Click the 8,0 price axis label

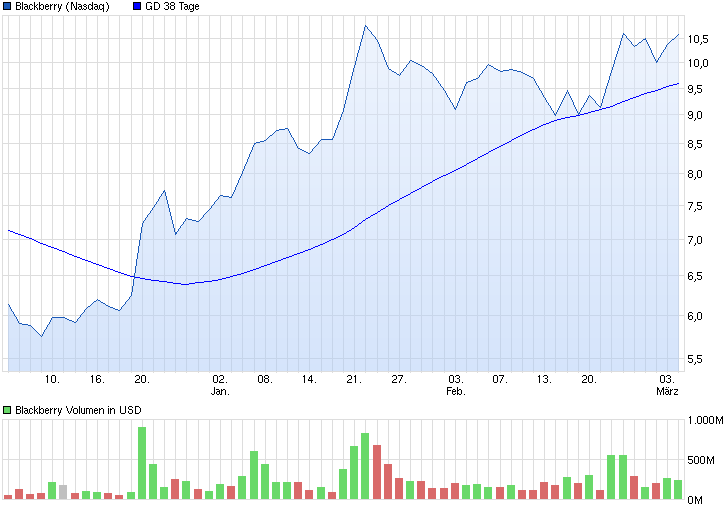coord(699,175)
